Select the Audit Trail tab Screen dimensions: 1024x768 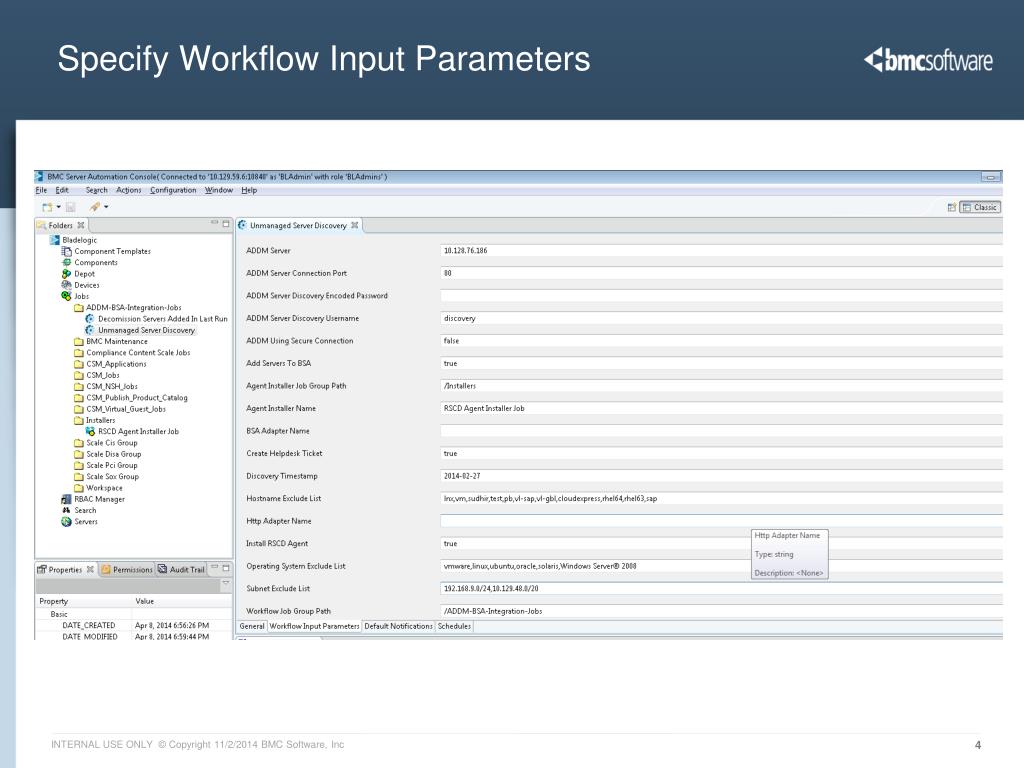pyautogui.click(x=182, y=569)
